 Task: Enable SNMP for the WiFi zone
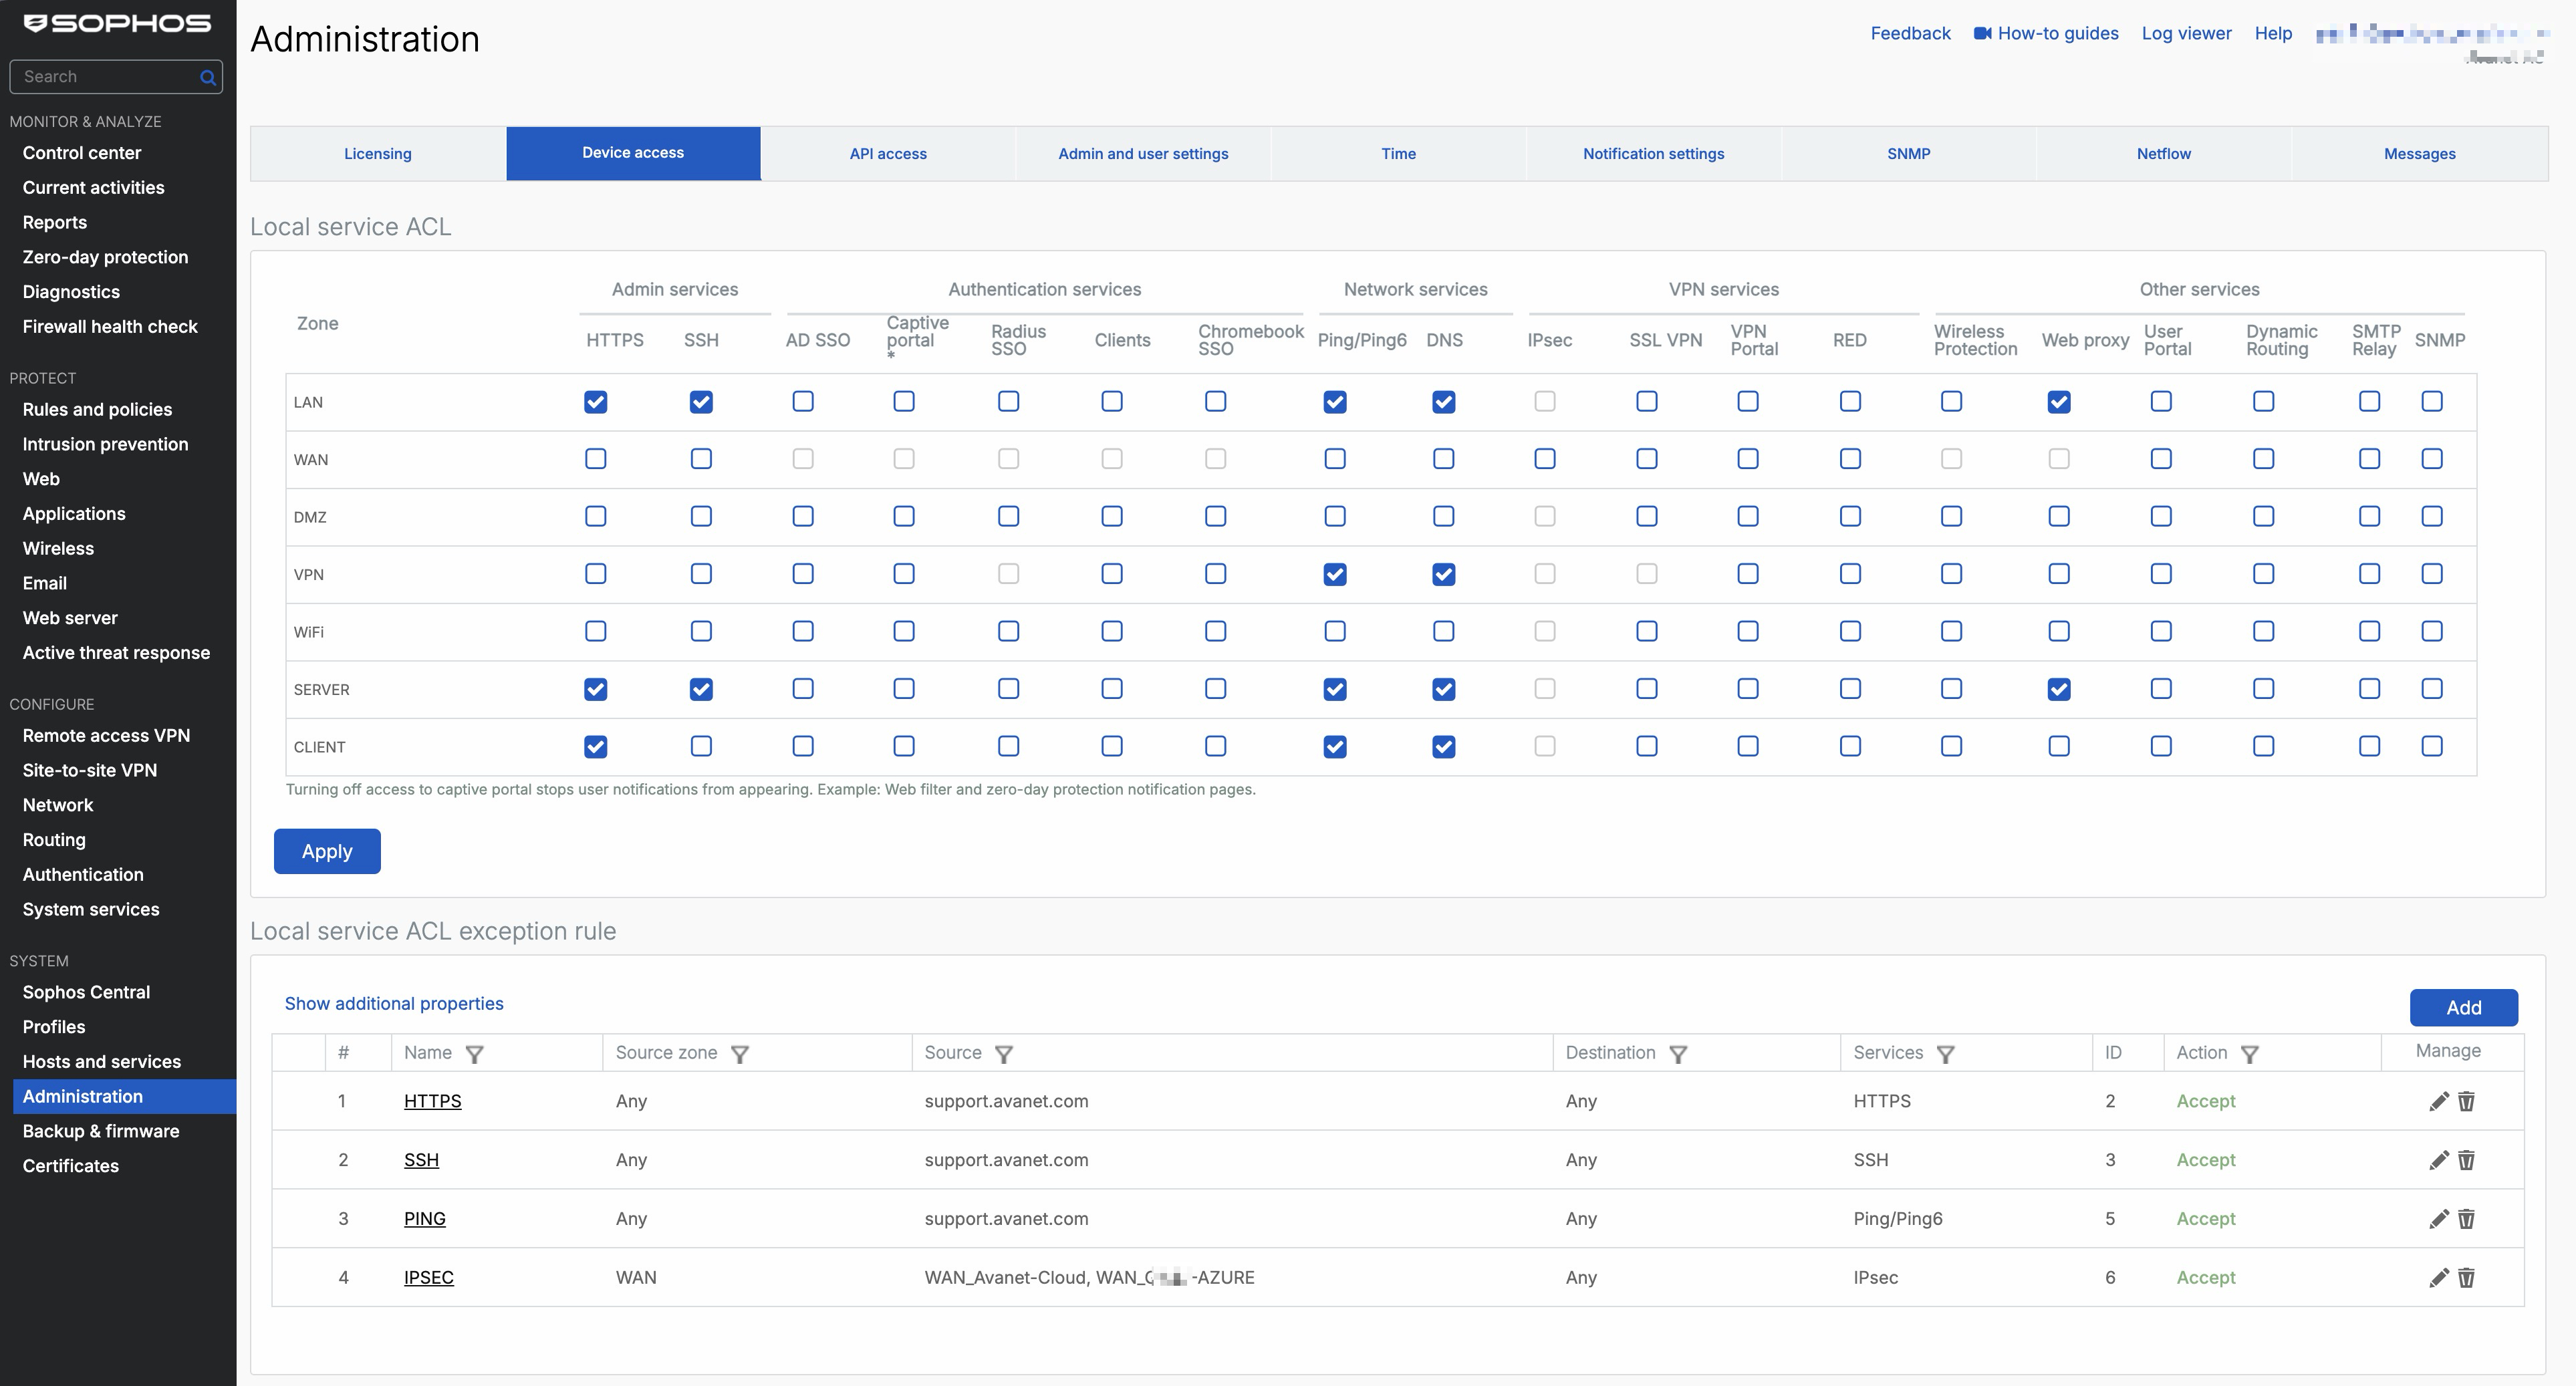[2432, 632]
